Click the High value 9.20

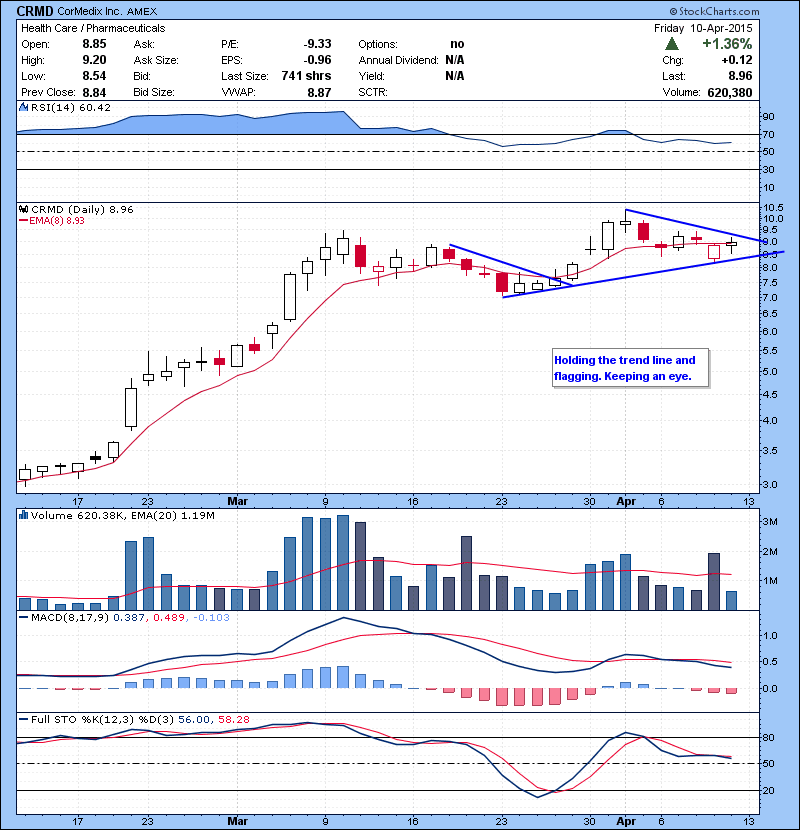[x=94, y=60]
